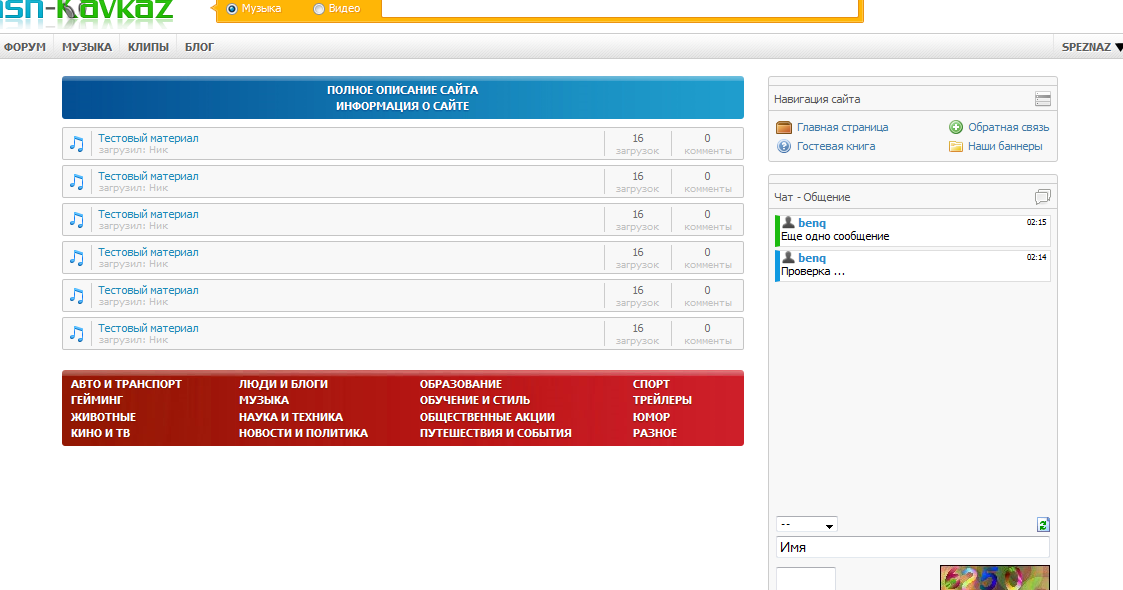Click the Навигация сайта panel icon
Screen dimensions: 1123x590
point(1042,99)
